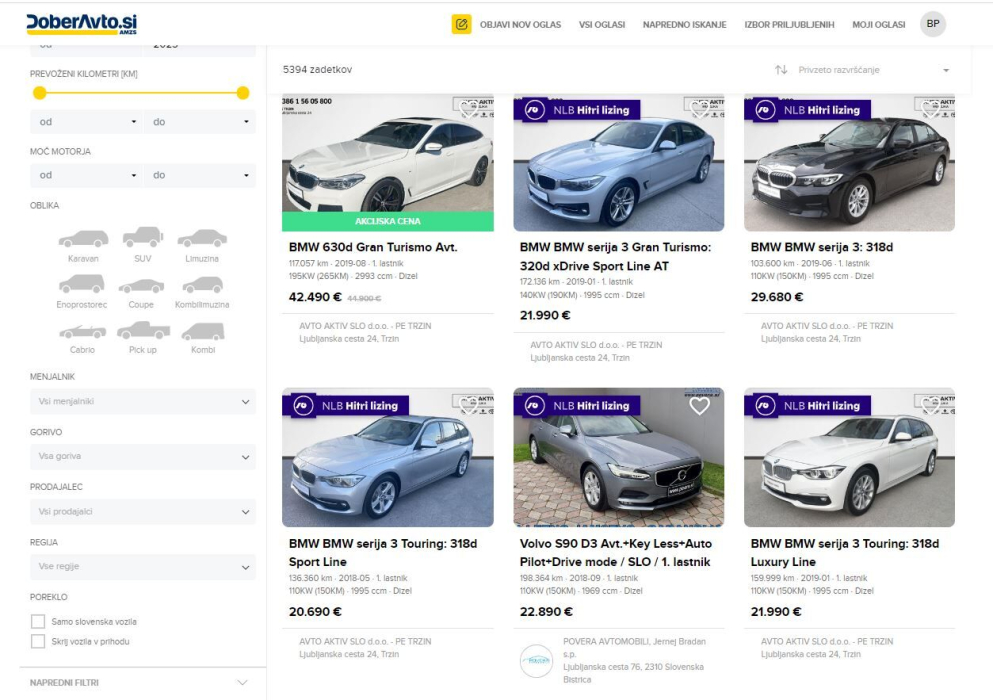Click the DoberAvto.si logo

(82, 22)
